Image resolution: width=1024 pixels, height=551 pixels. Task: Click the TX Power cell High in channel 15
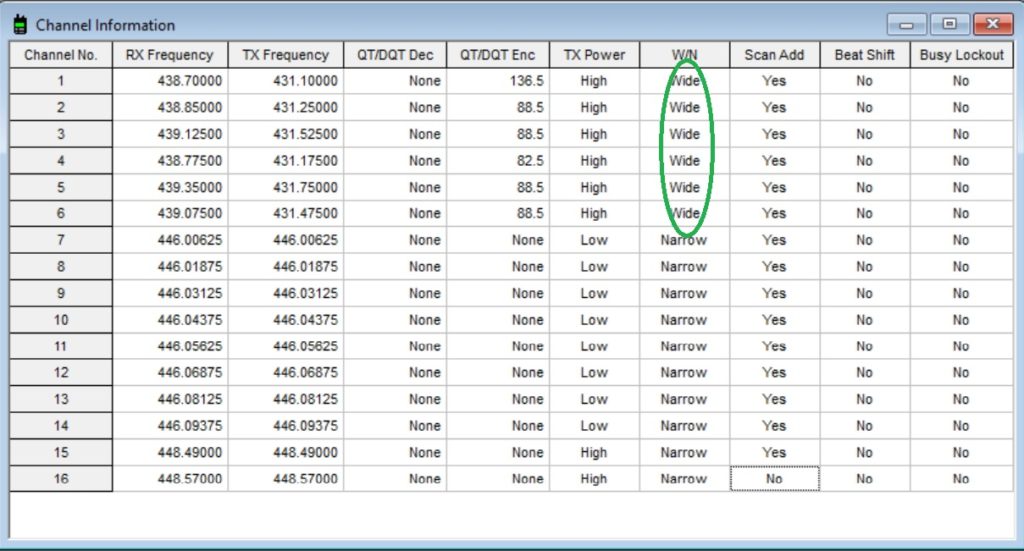(x=594, y=452)
